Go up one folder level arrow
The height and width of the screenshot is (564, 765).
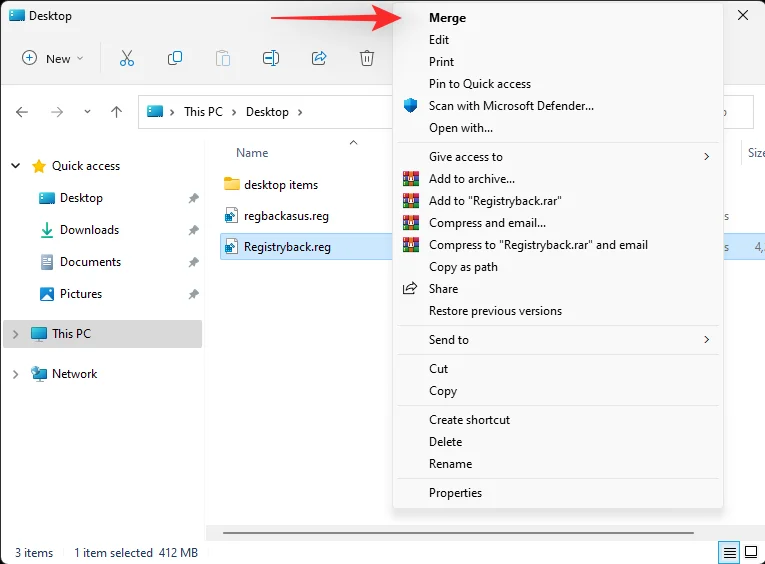(116, 112)
